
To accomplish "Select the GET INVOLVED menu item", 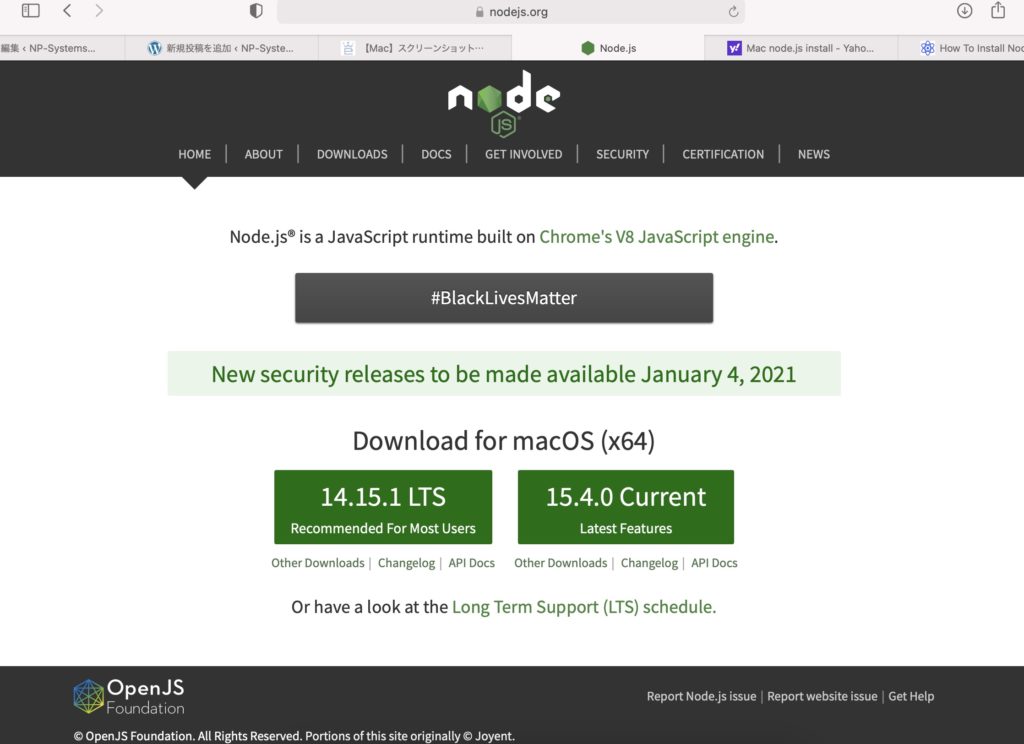I will pos(523,154).
